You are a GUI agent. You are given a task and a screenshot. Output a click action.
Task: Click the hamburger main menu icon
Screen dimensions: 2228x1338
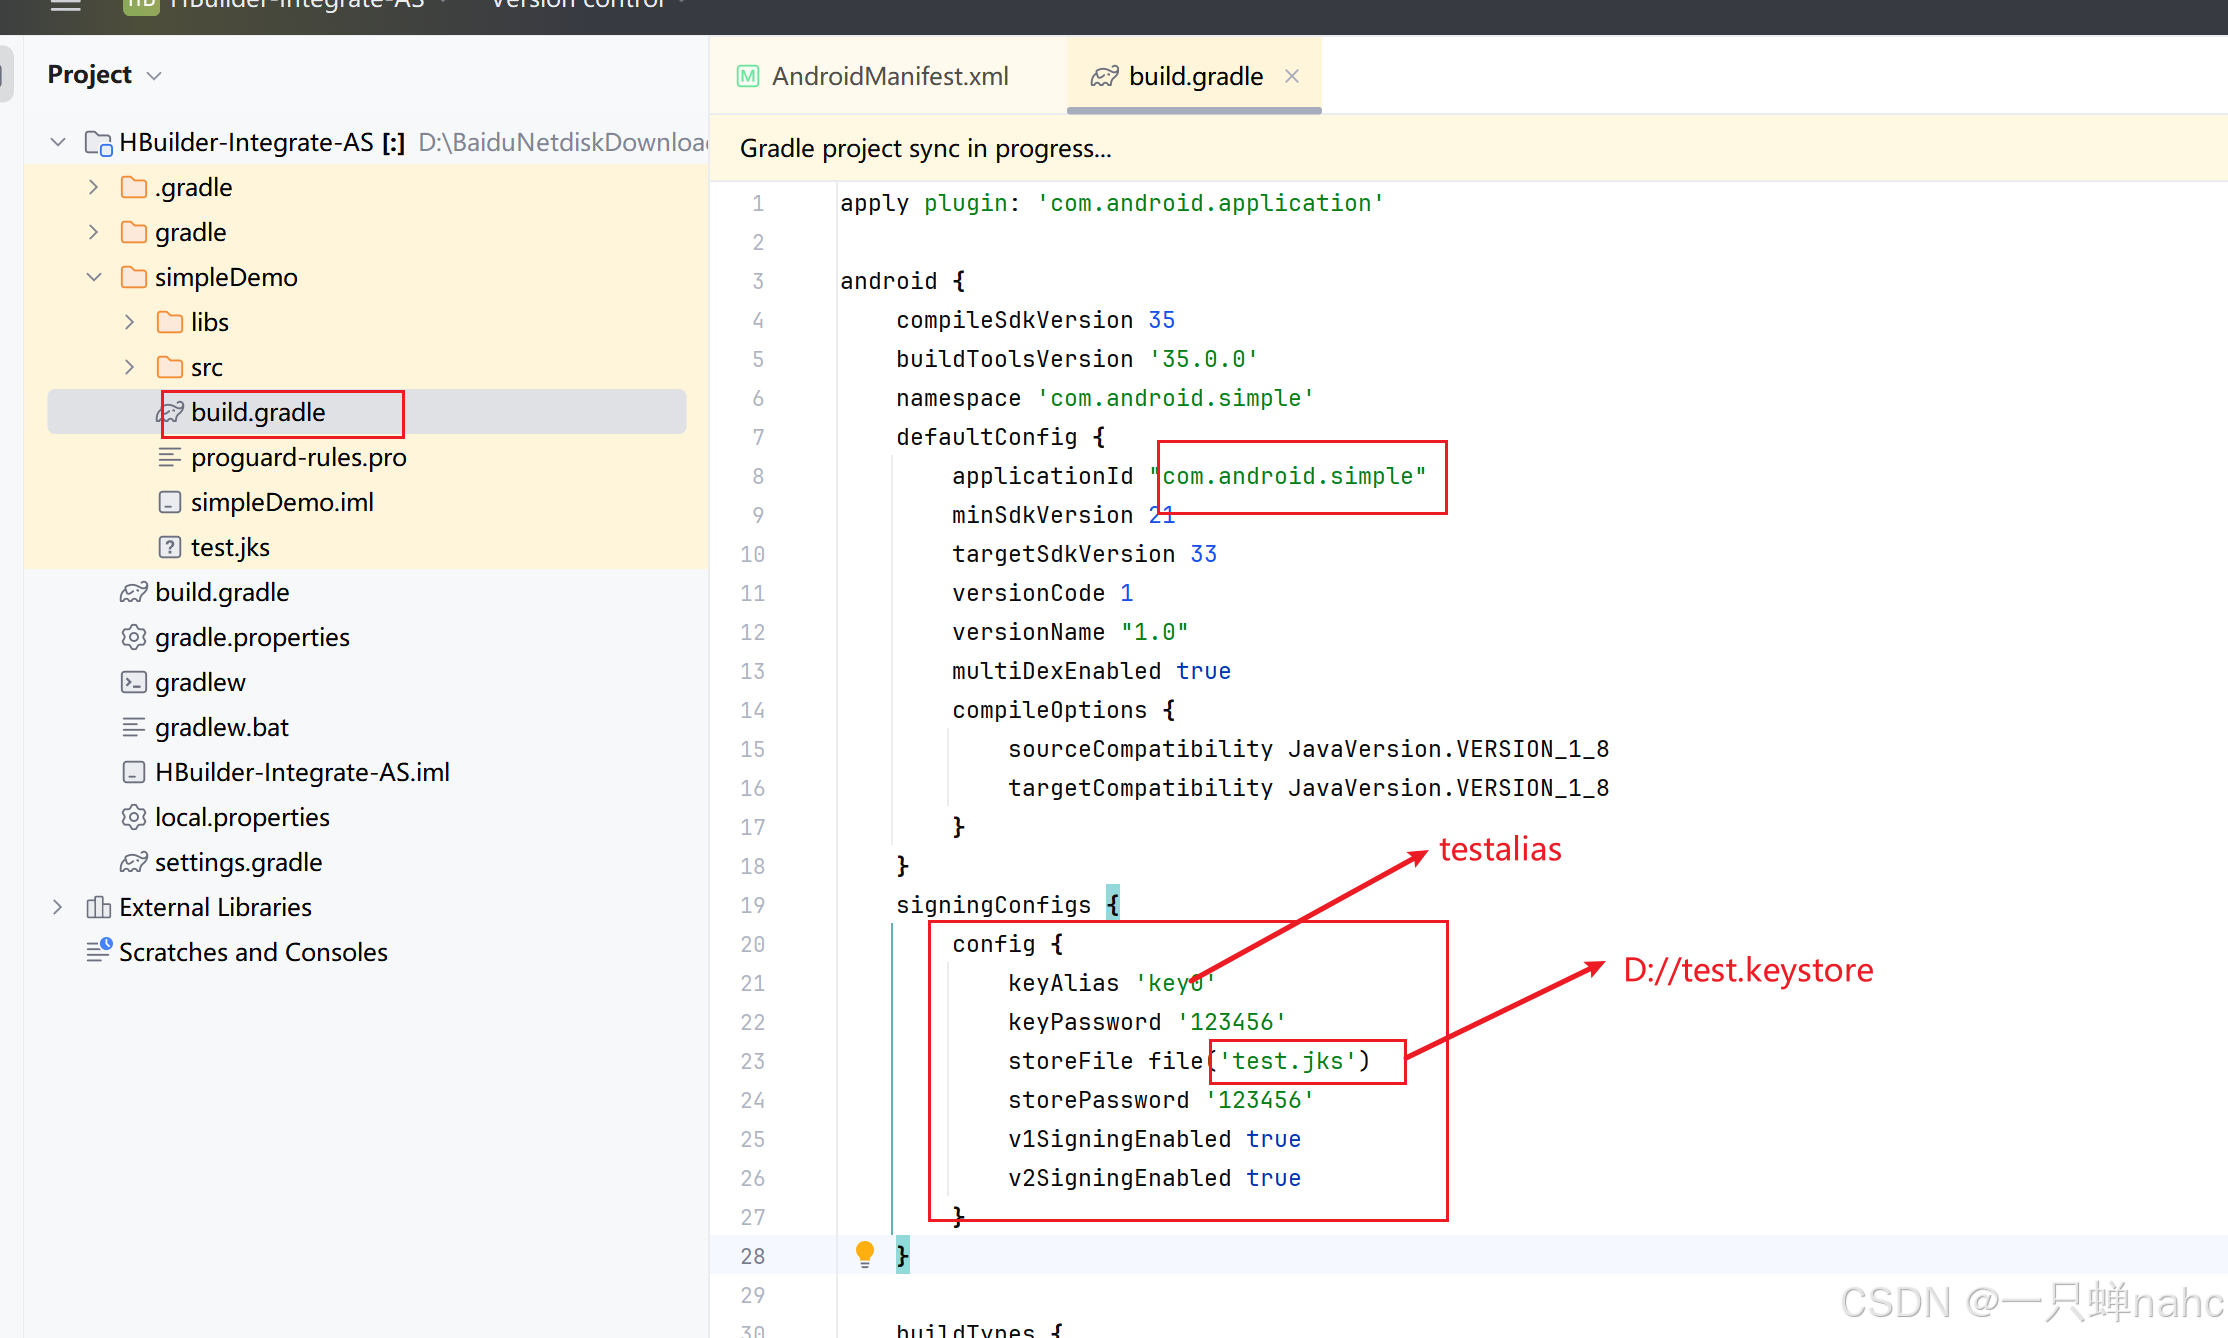coord(66,5)
